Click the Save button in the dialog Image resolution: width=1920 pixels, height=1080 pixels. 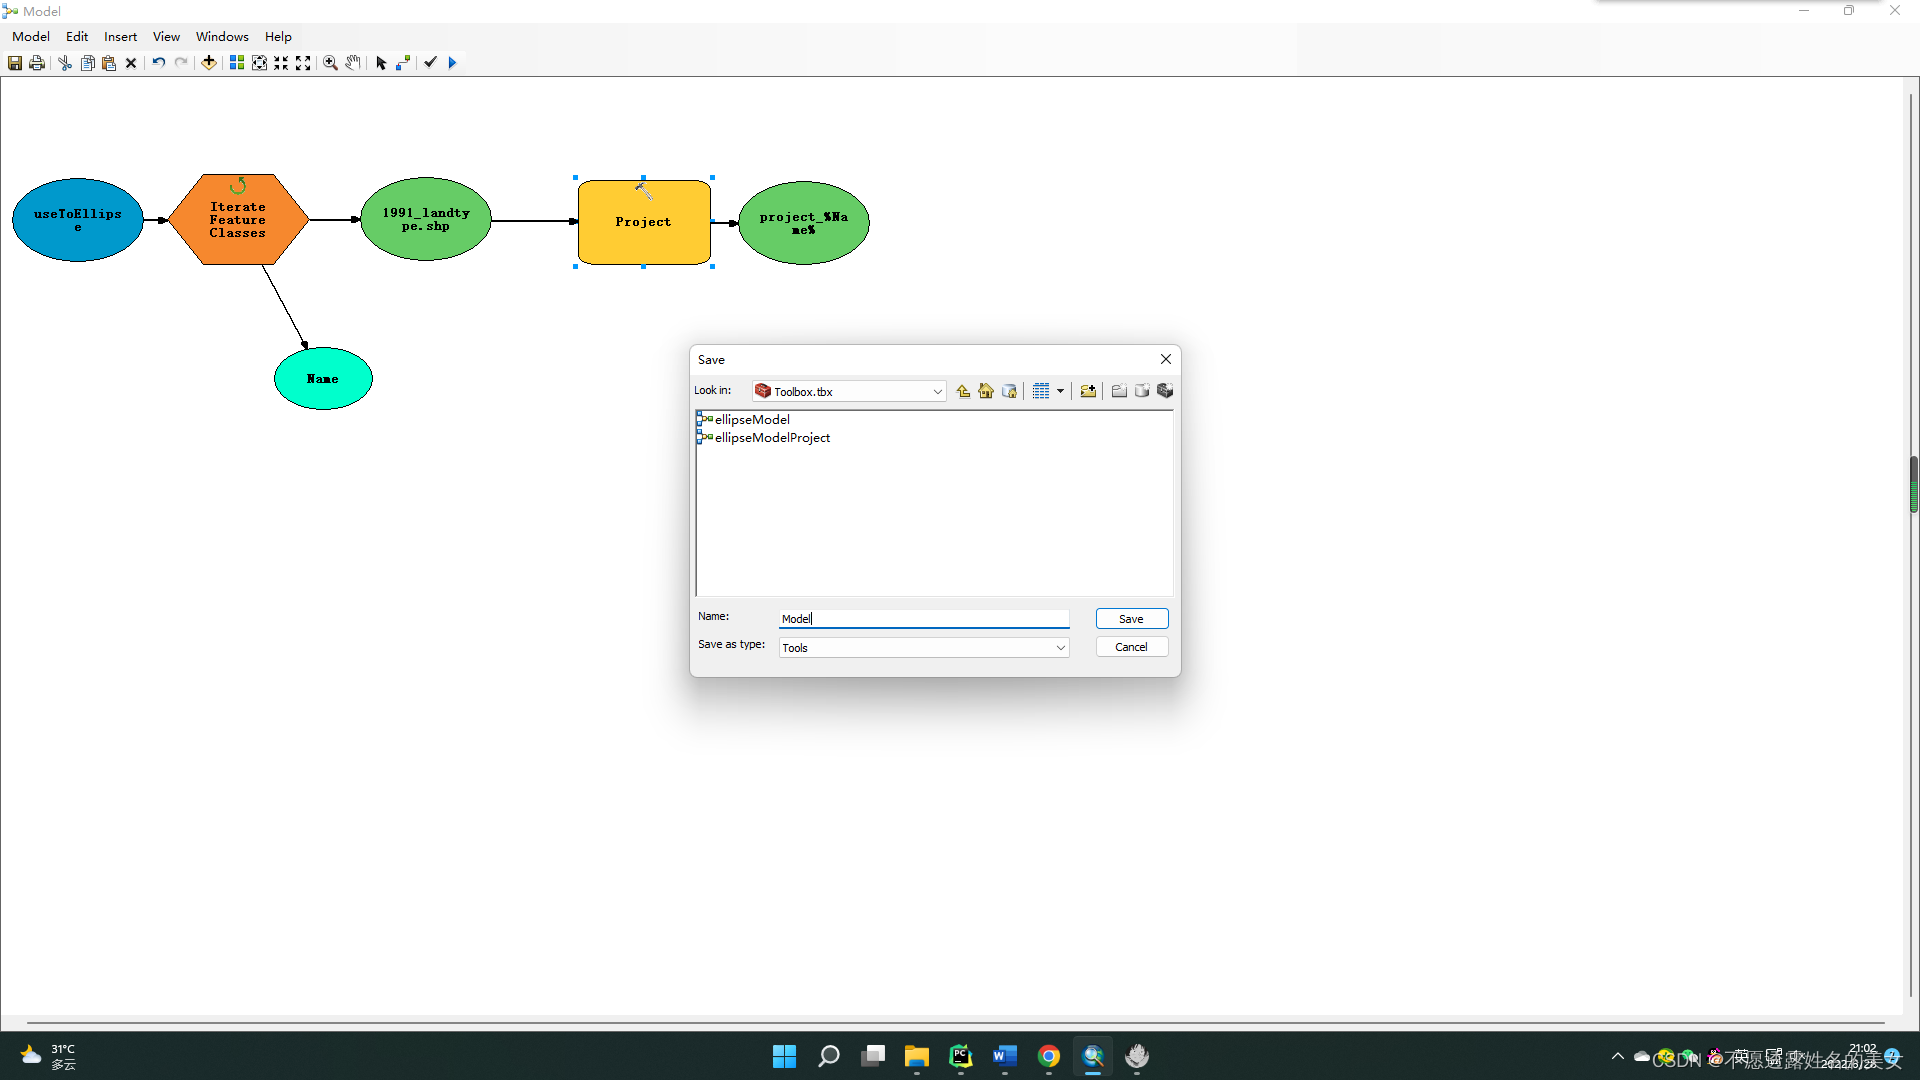click(1131, 618)
